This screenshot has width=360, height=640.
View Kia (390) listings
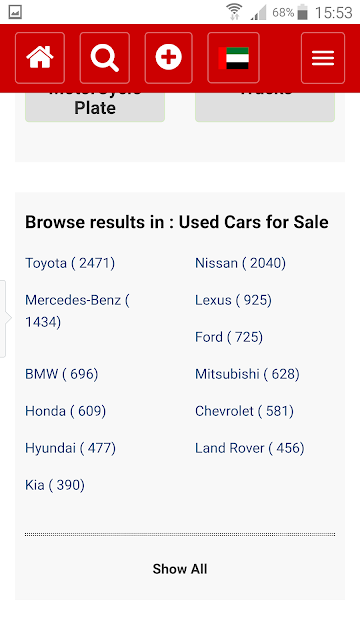click(55, 485)
